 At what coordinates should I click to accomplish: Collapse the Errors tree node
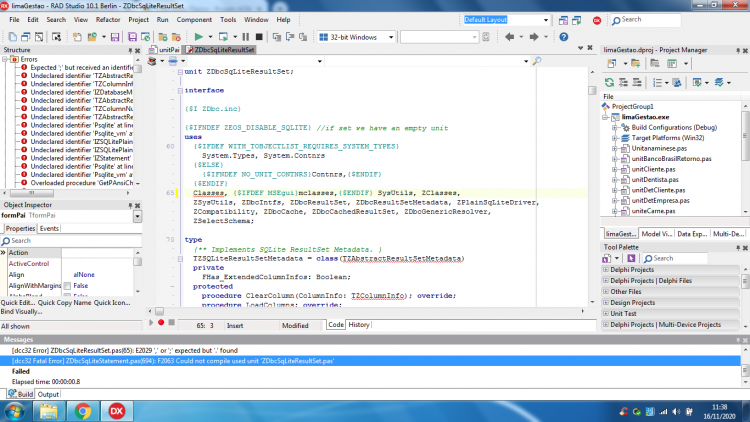tap(5, 59)
